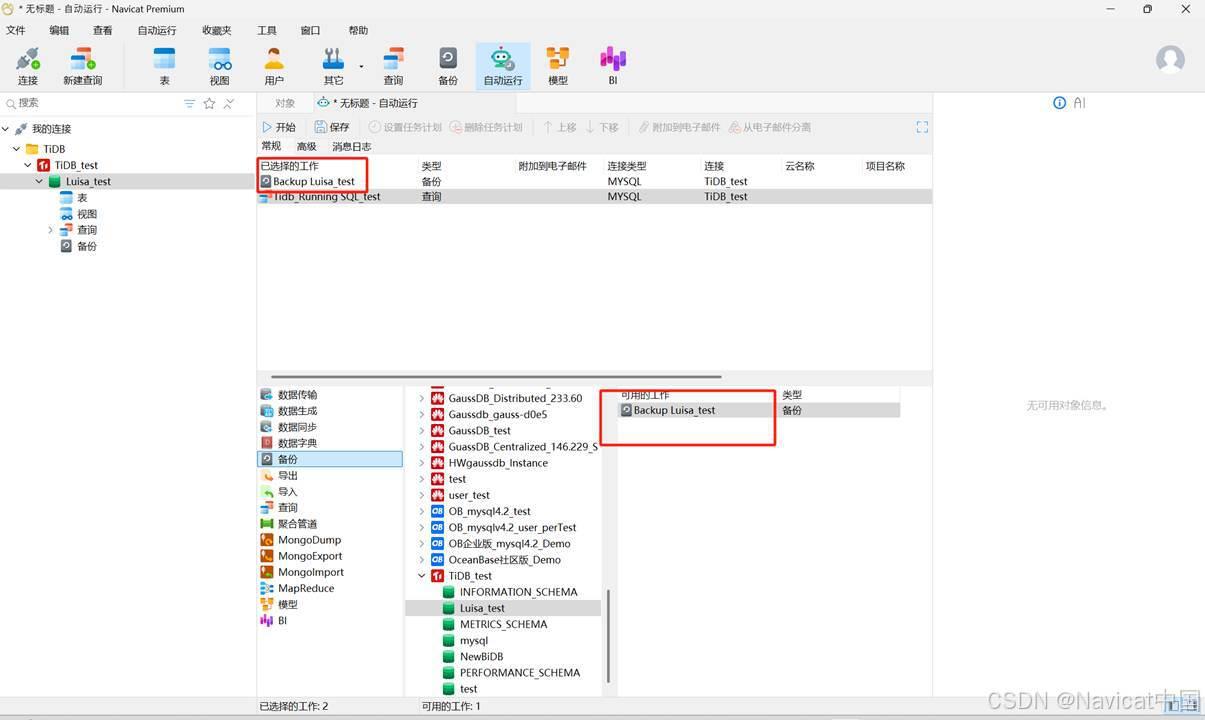The height and width of the screenshot is (720, 1205).
Task: Click the 自动运行 (Automation) toolbar icon
Action: [503, 66]
